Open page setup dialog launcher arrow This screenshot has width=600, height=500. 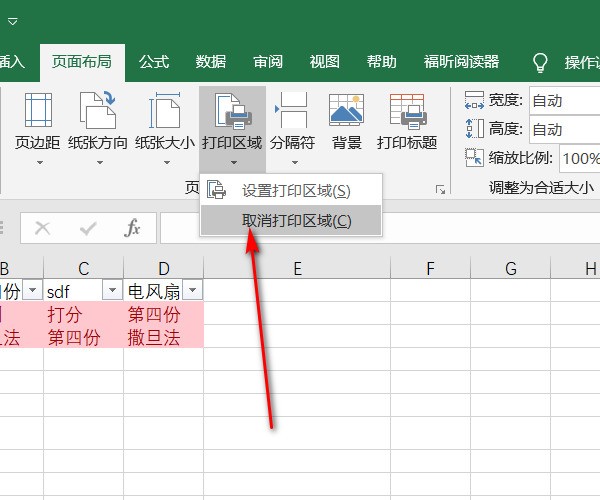coord(438,189)
